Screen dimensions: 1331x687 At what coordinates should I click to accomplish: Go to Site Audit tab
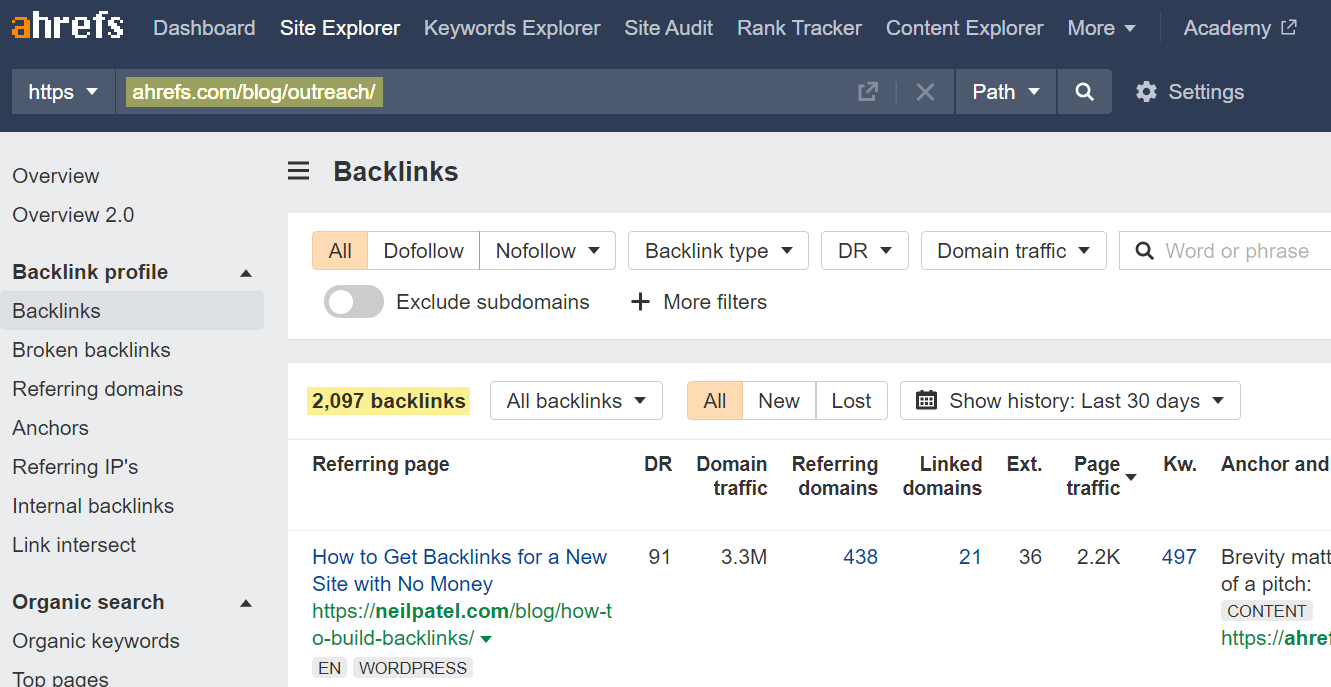668,28
